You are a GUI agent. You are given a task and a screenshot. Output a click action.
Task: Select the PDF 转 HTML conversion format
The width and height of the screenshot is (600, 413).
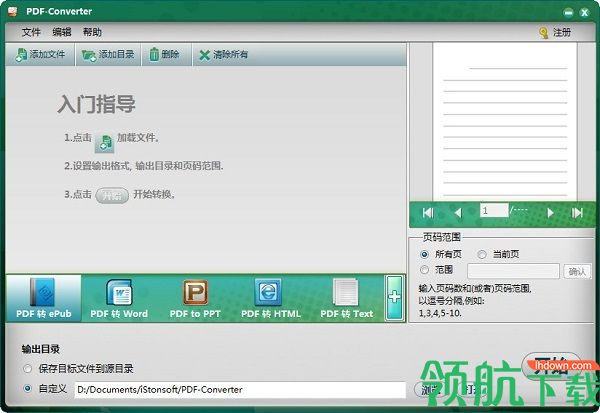click(271, 298)
